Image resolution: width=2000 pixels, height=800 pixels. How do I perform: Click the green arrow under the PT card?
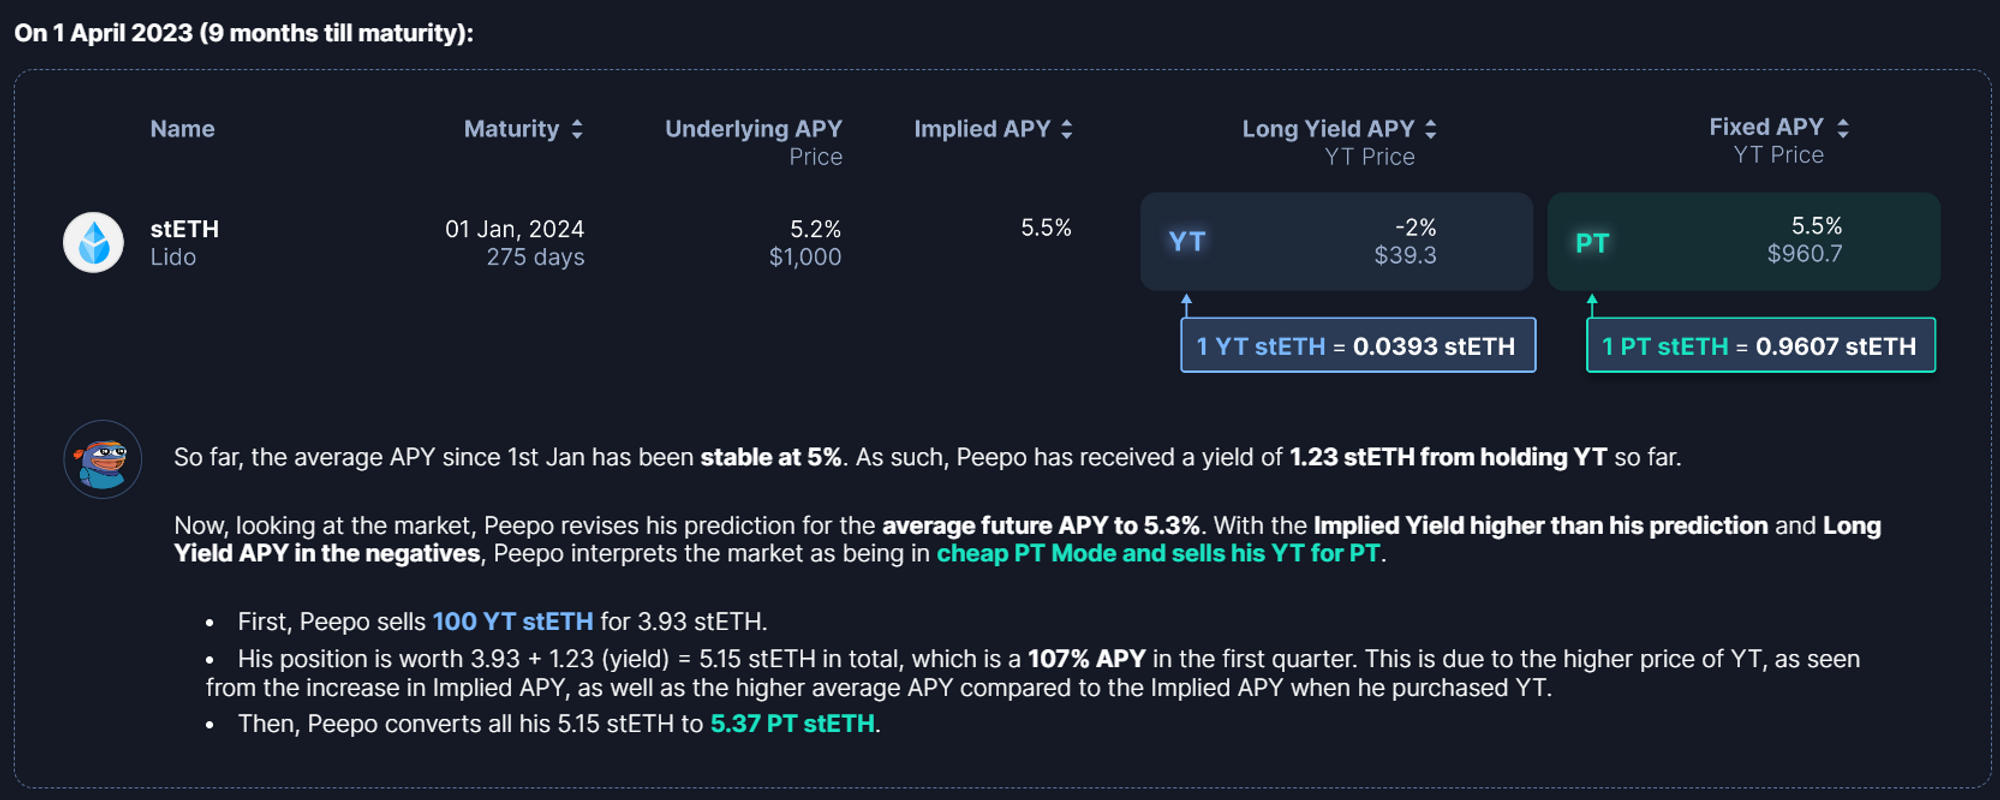coord(1592,304)
